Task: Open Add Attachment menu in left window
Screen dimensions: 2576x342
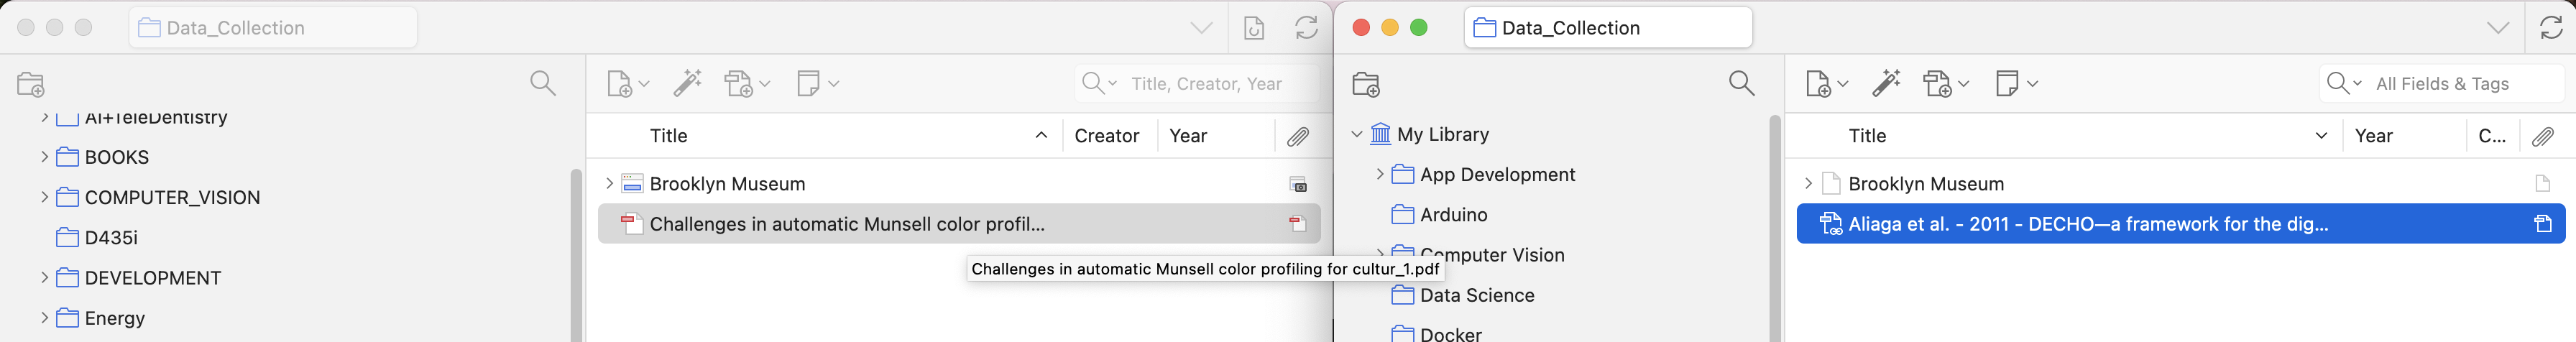Action: pyautogui.click(x=747, y=84)
